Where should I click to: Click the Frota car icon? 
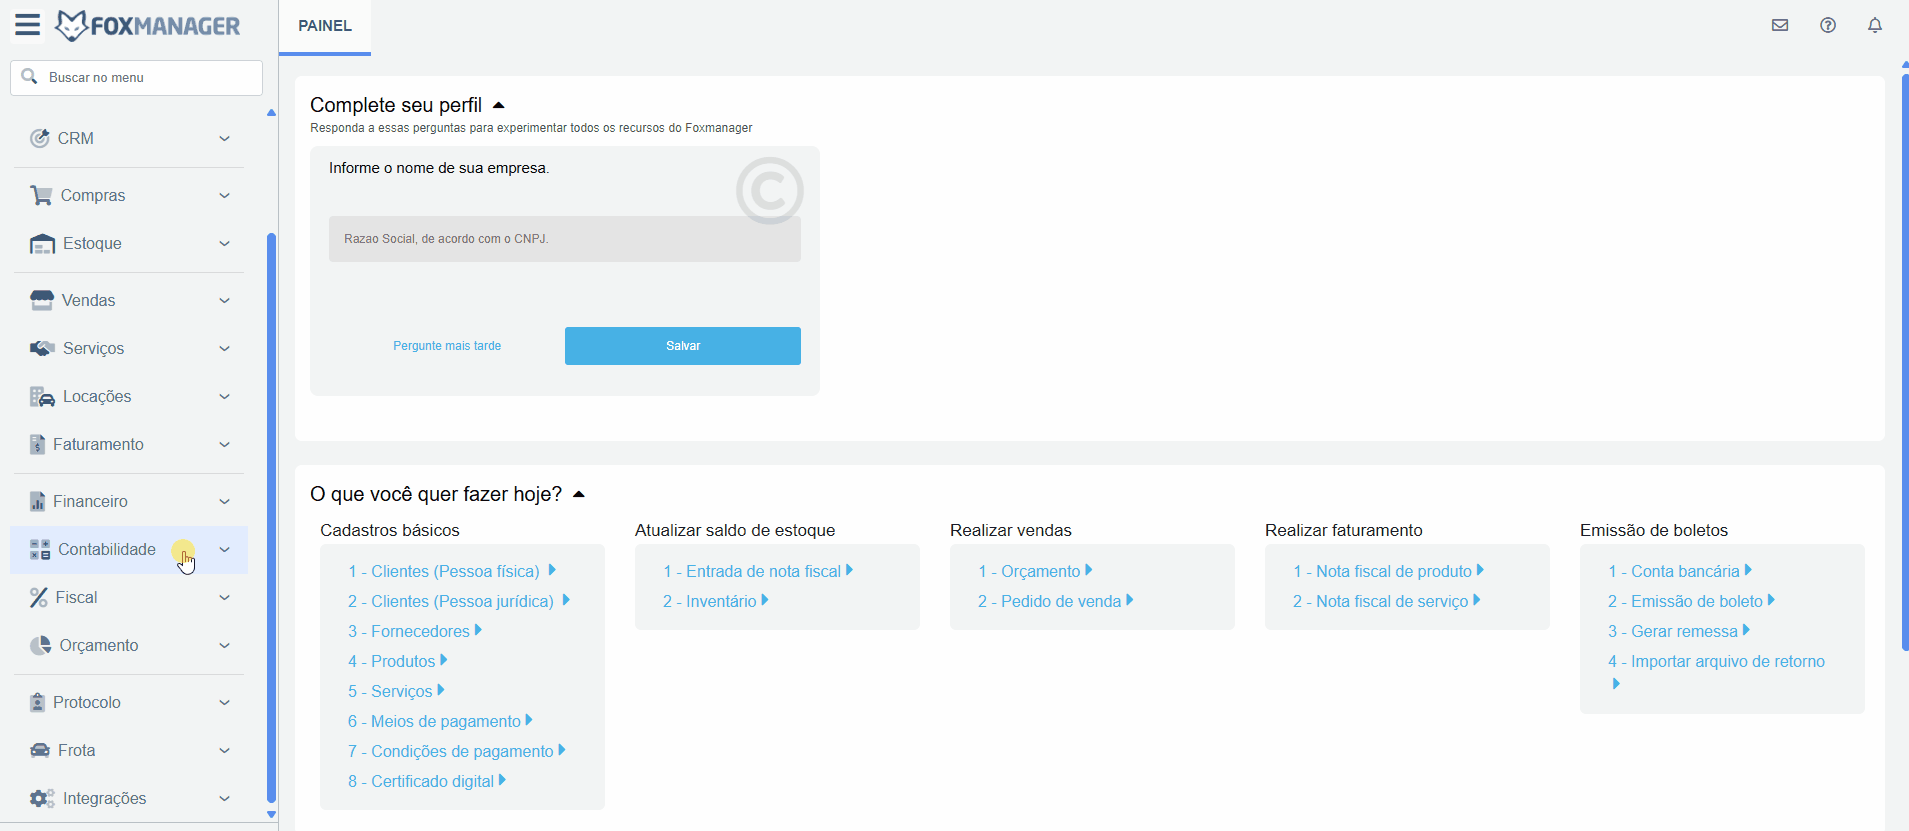[40, 750]
